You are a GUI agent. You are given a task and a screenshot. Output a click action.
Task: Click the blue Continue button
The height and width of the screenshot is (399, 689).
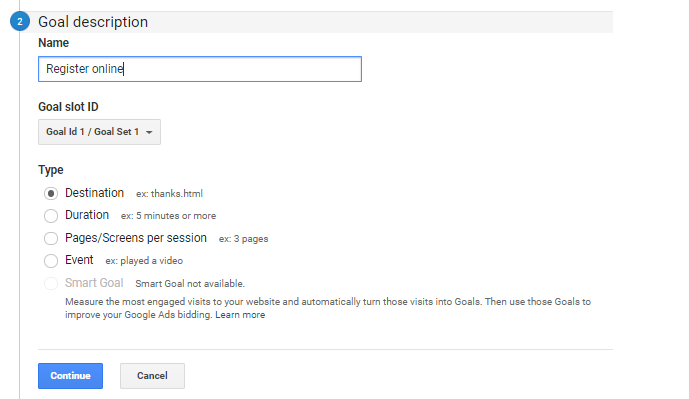[x=70, y=376]
